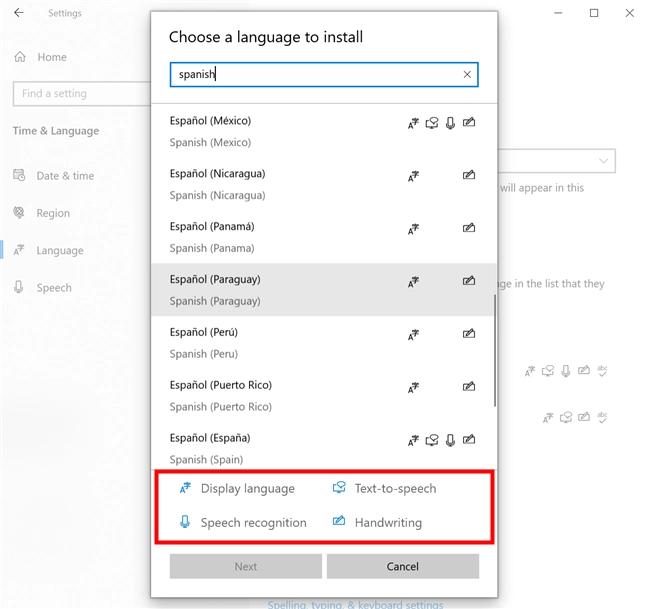
Task: Click handwriting icon for Español (Nicaragua)
Action: 469,175
